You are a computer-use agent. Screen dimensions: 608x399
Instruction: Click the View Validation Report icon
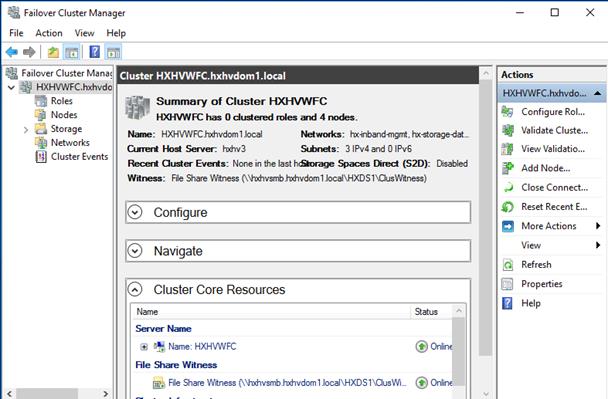pyautogui.click(x=507, y=149)
